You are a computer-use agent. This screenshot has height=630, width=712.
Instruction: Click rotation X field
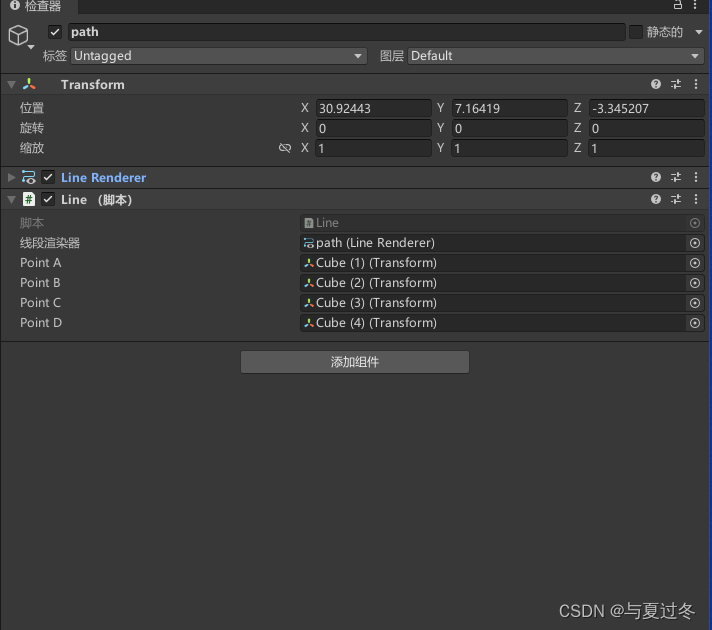pos(373,129)
